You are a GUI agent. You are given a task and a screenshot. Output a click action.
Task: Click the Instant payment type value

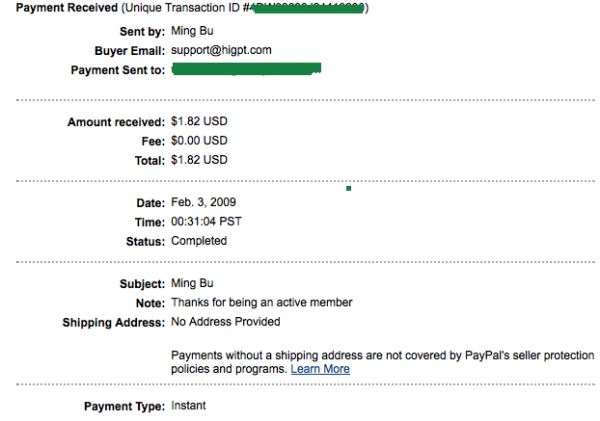(188, 406)
